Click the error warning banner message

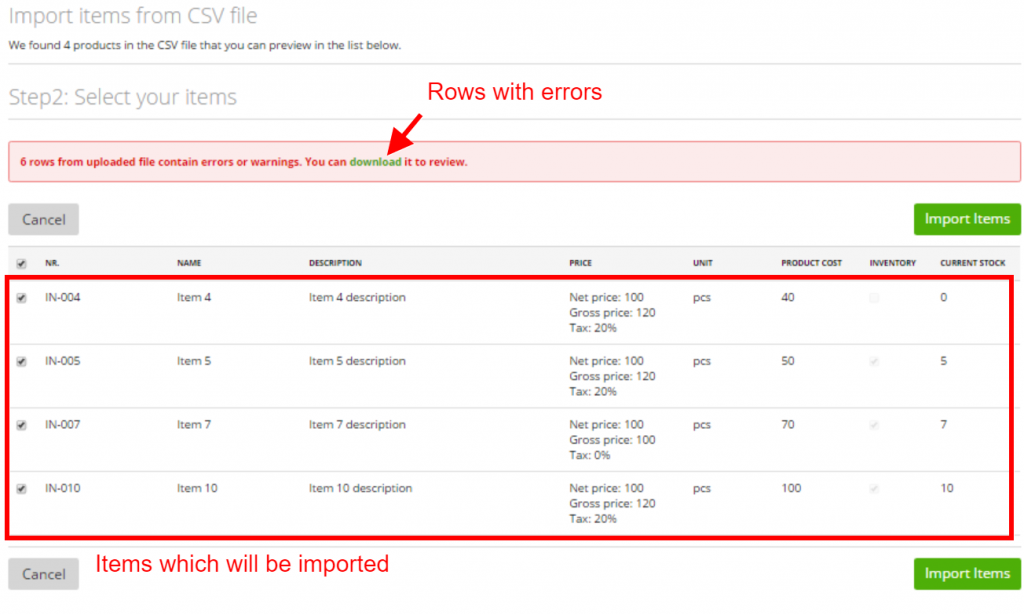[240, 160]
